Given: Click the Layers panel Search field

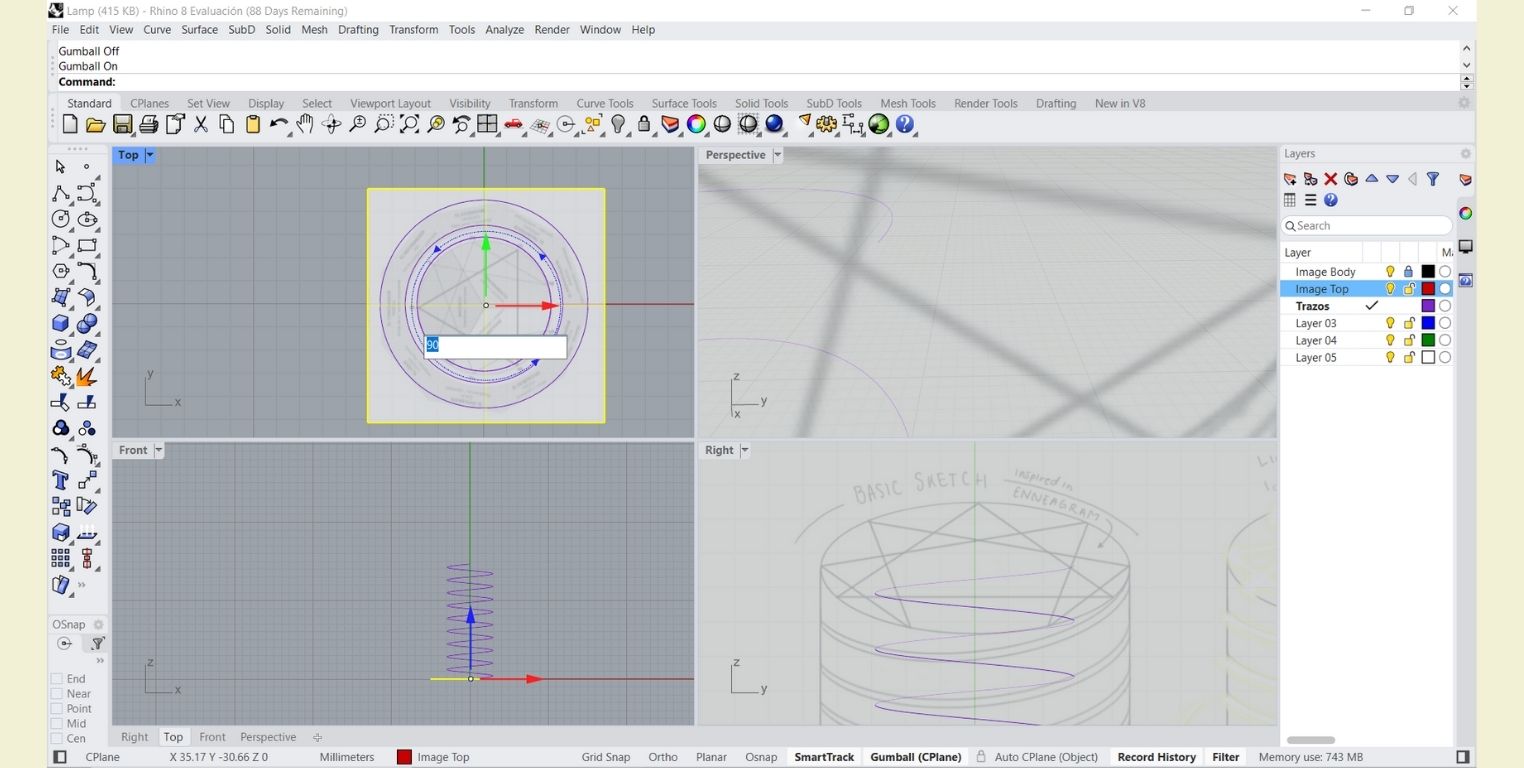Looking at the screenshot, I should (1367, 226).
